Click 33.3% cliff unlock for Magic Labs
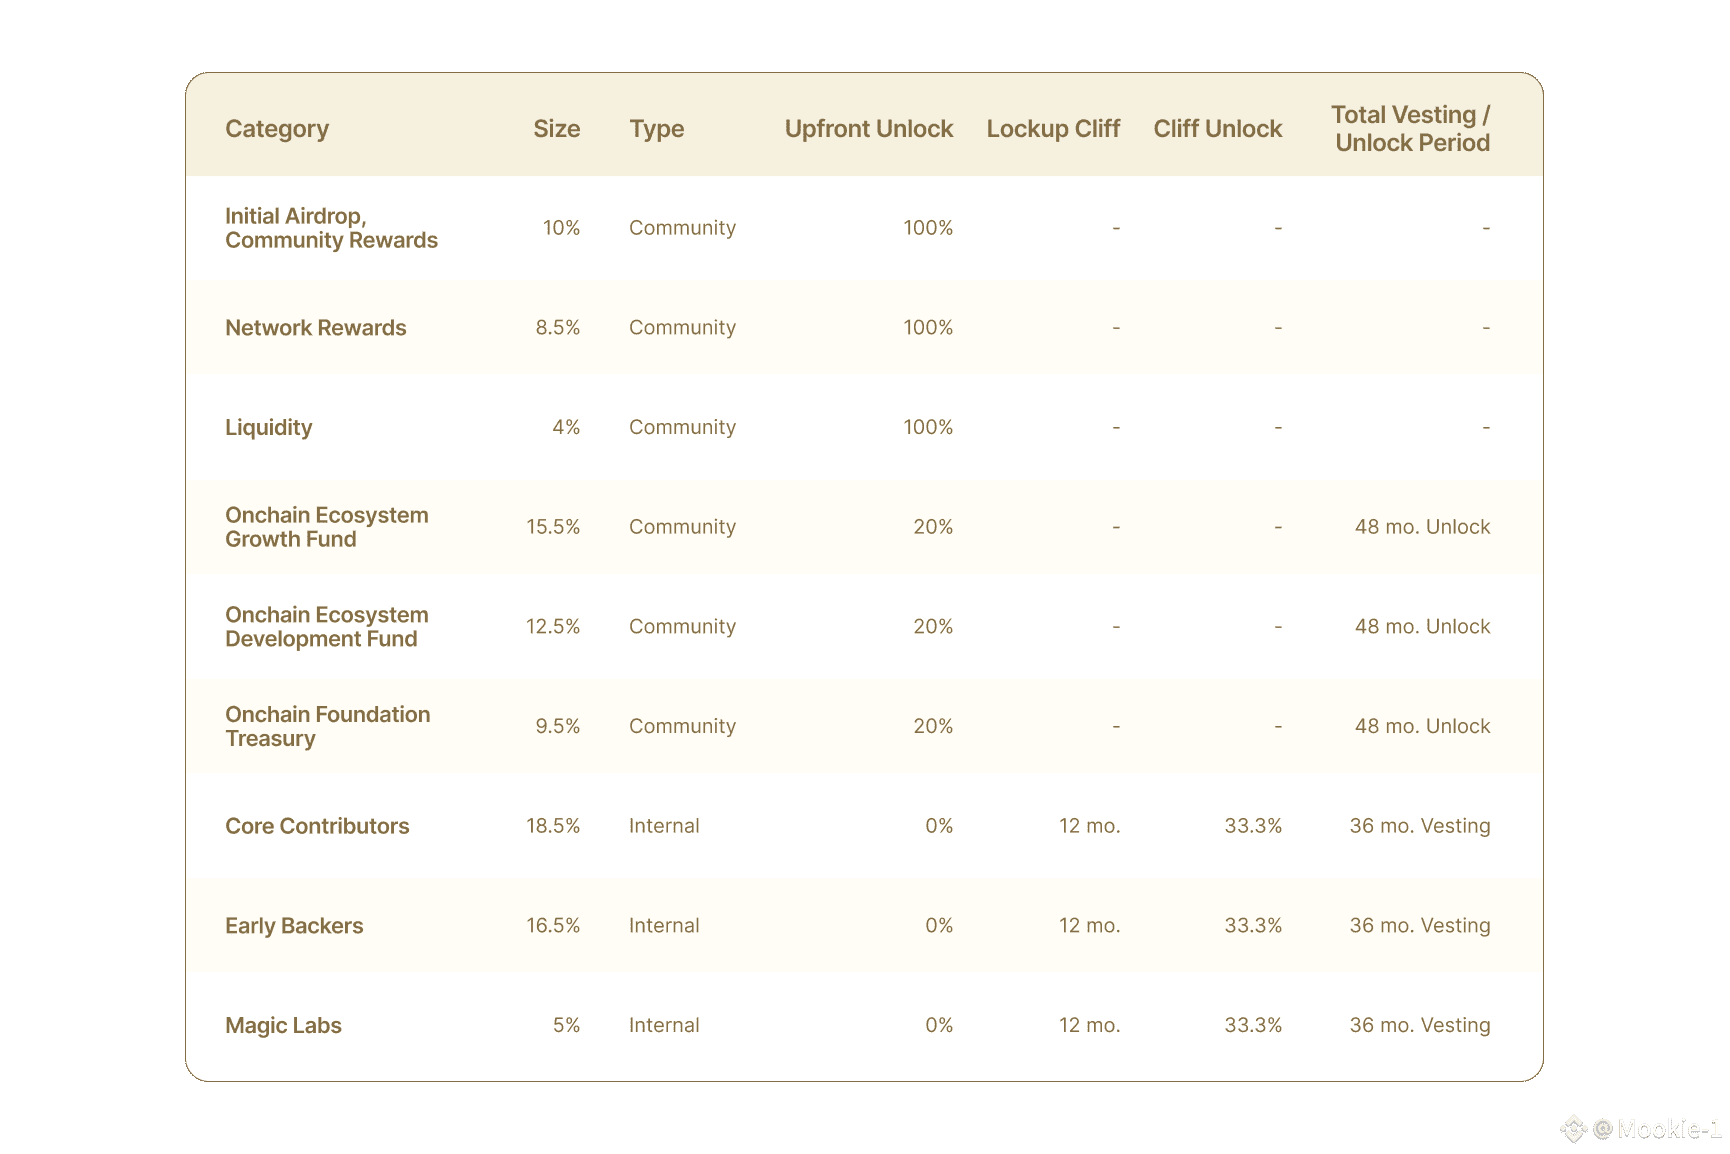 (1253, 1025)
